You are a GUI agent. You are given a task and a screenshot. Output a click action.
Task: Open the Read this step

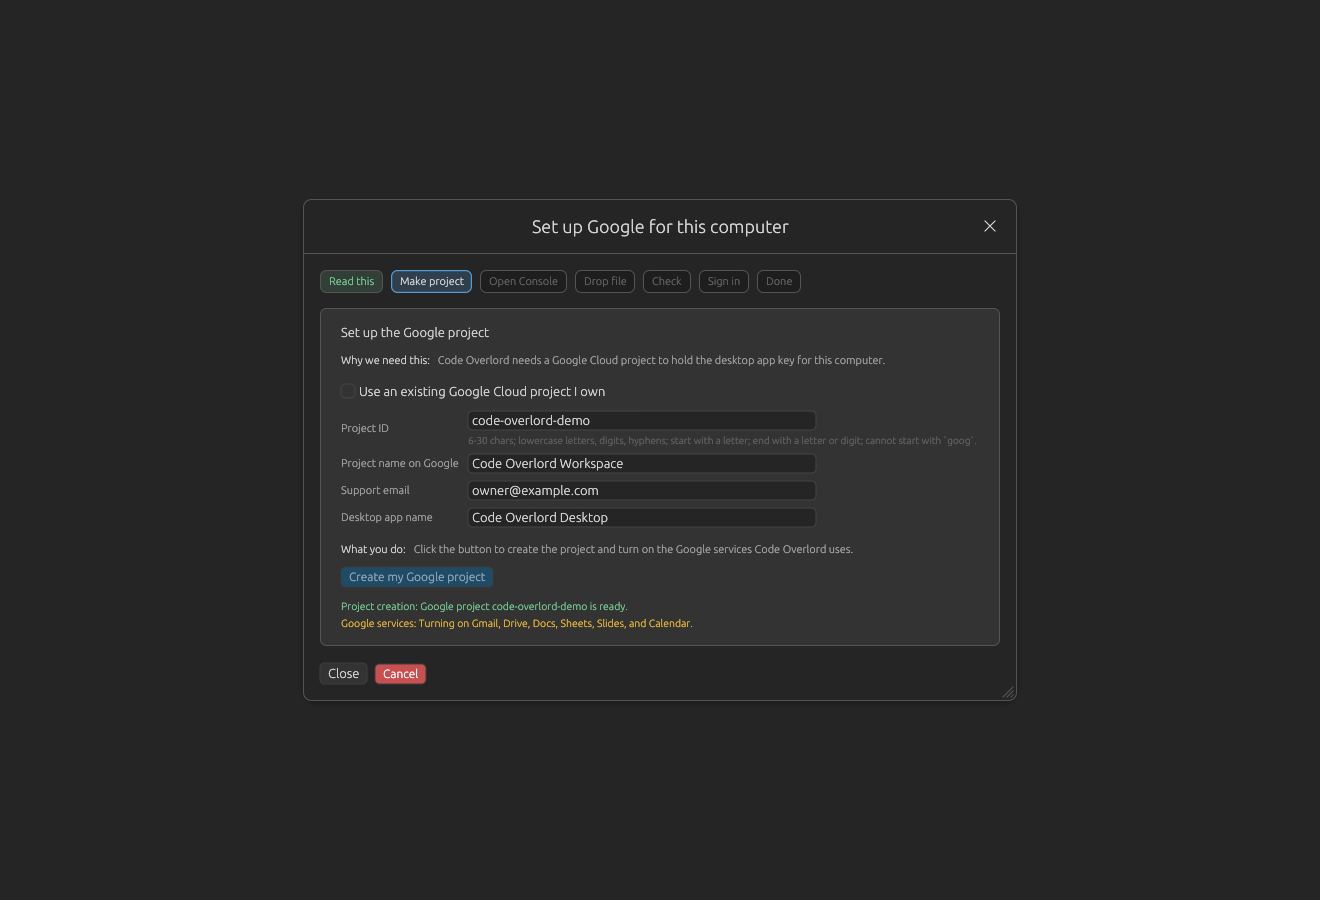coord(351,281)
